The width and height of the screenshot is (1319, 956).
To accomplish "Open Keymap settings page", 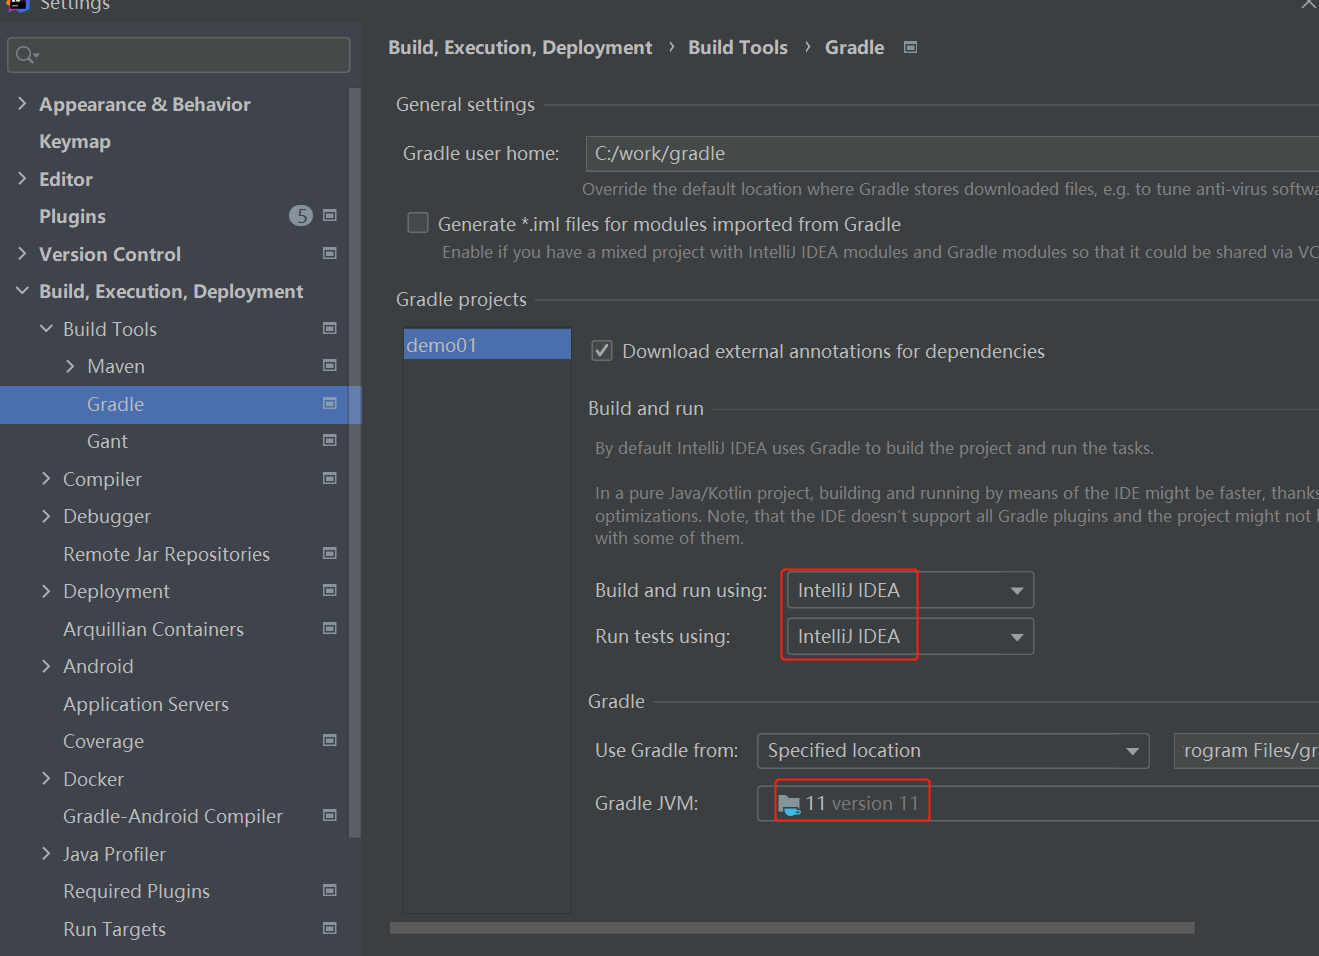I will tap(75, 142).
